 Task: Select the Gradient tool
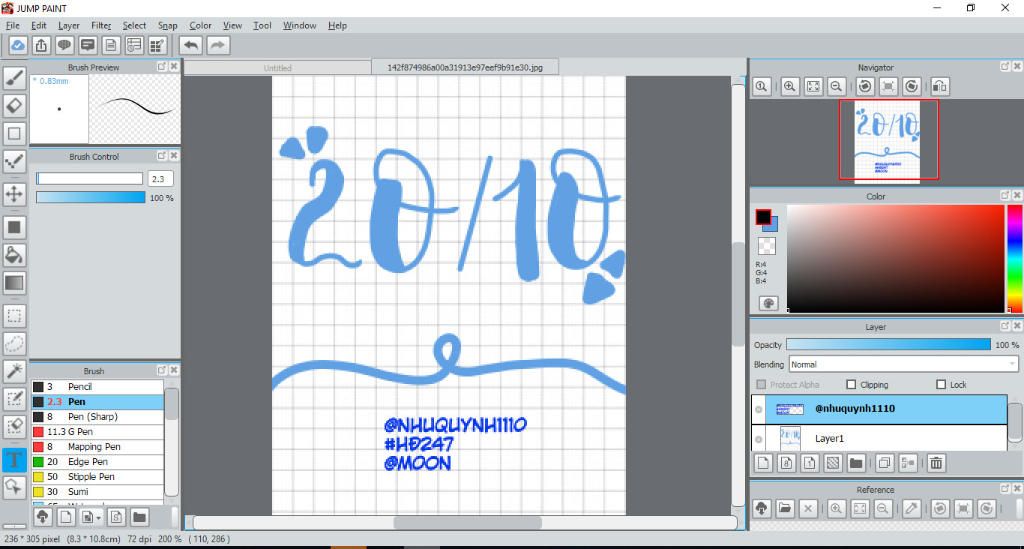click(14, 283)
